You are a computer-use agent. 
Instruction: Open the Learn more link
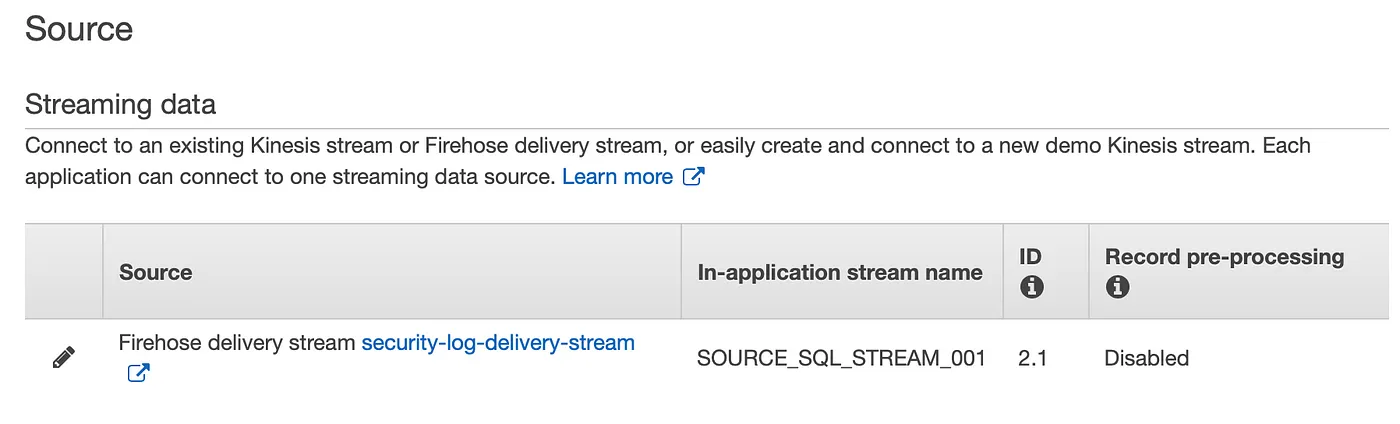click(x=617, y=177)
